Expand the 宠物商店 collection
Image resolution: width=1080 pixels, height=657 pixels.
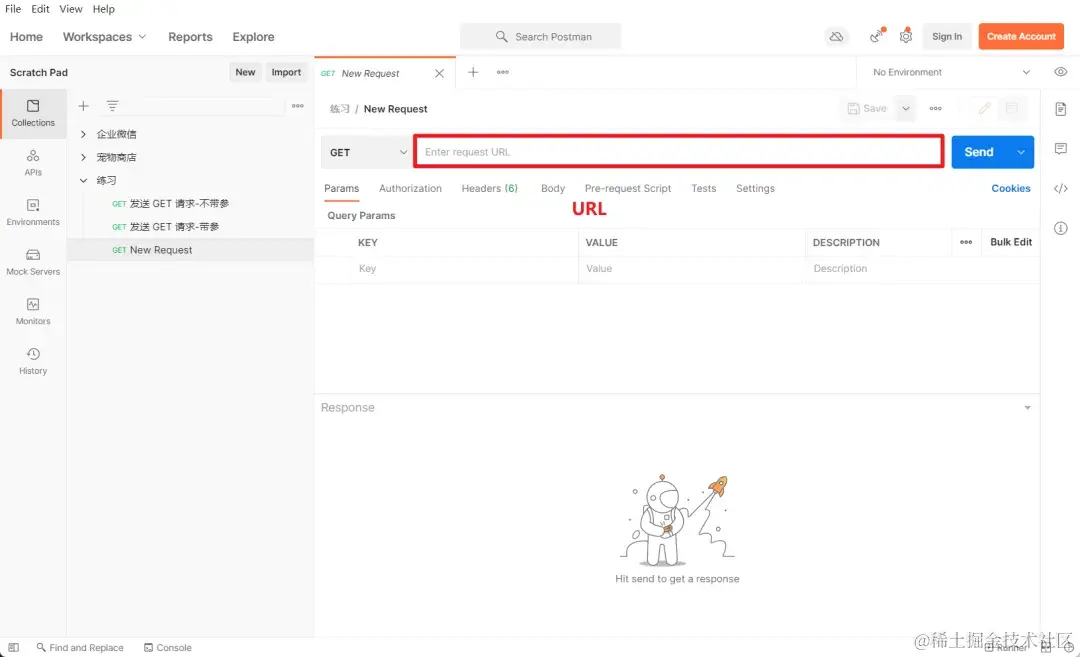(83, 157)
